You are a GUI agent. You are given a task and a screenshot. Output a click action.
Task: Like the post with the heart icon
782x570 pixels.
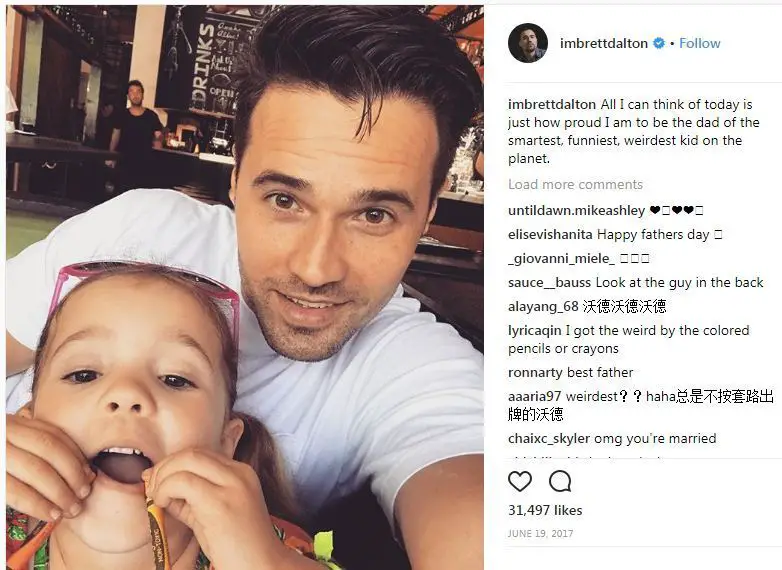[x=520, y=481]
